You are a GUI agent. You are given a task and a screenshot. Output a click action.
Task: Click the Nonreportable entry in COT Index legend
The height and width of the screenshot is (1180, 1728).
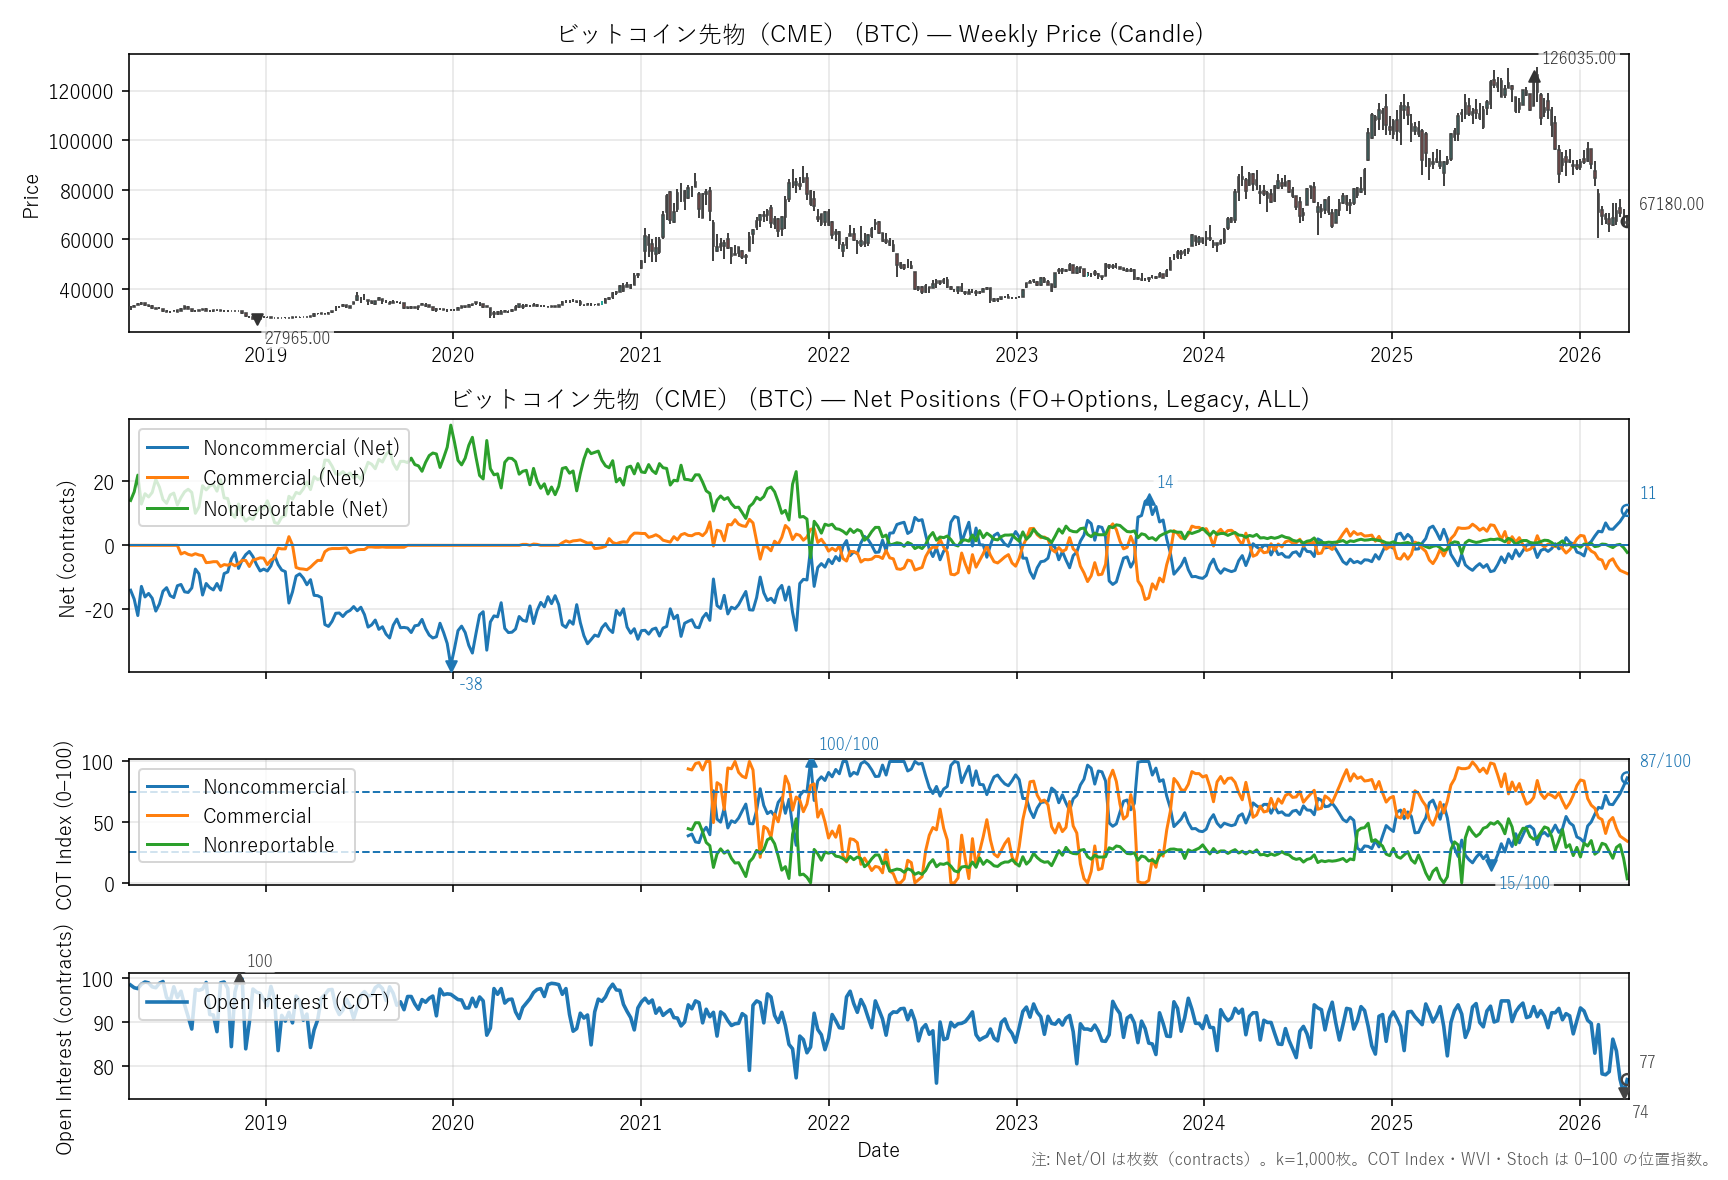tap(268, 845)
